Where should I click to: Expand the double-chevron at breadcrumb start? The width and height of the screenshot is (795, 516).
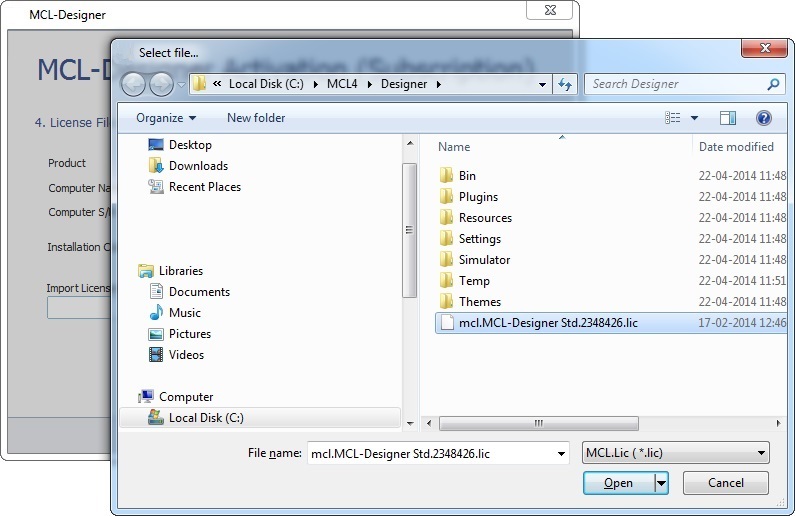click(x=217, y=84)
